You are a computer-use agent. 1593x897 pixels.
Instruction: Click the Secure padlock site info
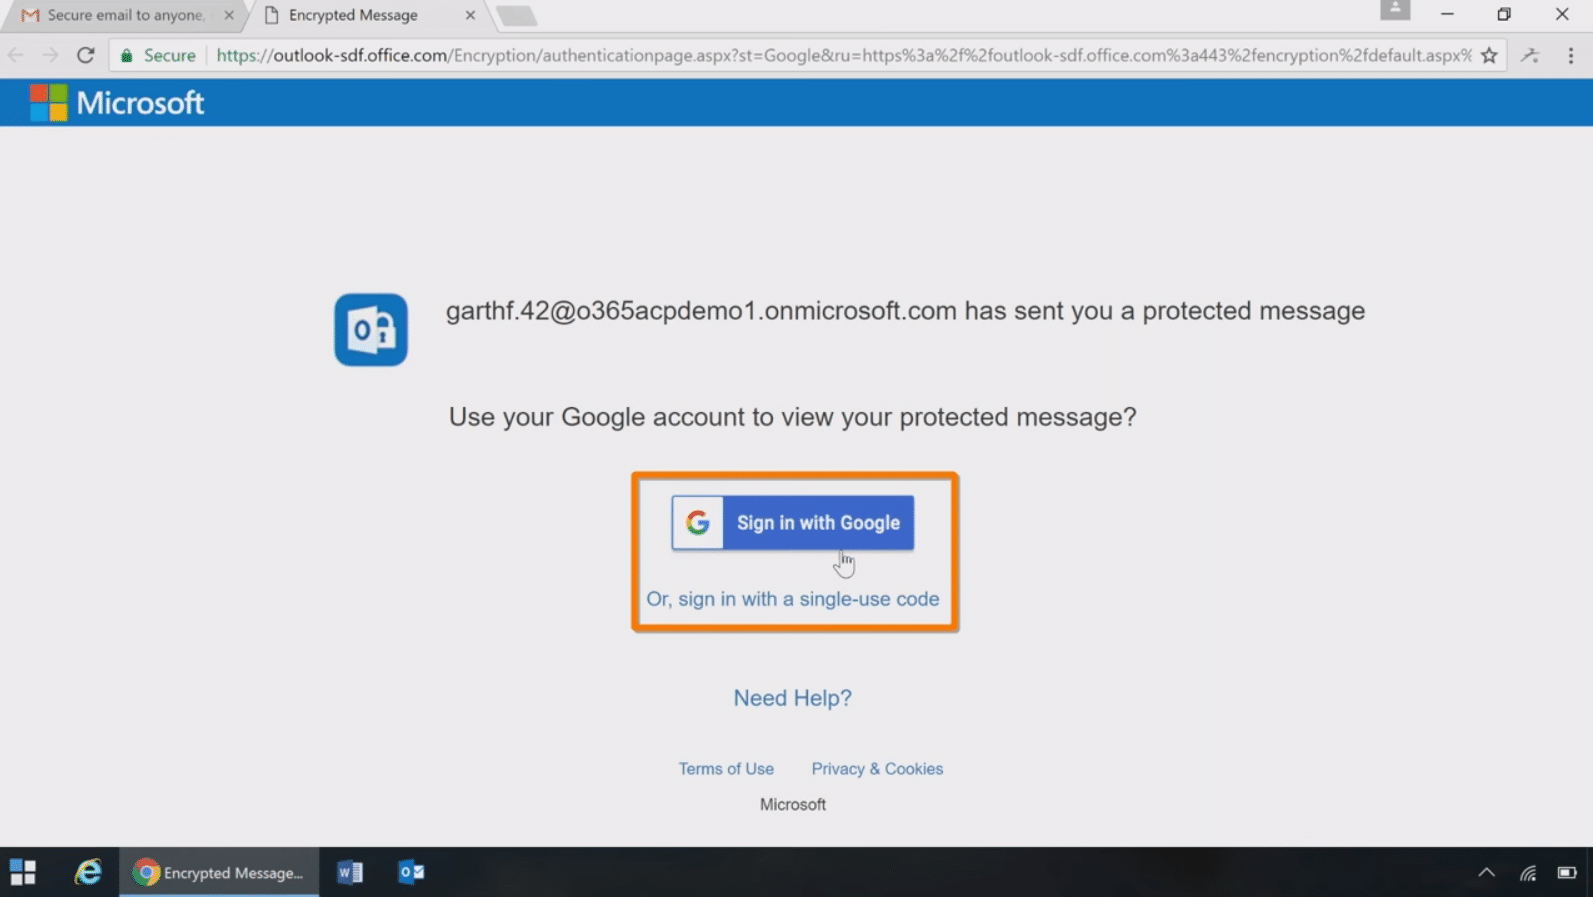click(158, 55)
